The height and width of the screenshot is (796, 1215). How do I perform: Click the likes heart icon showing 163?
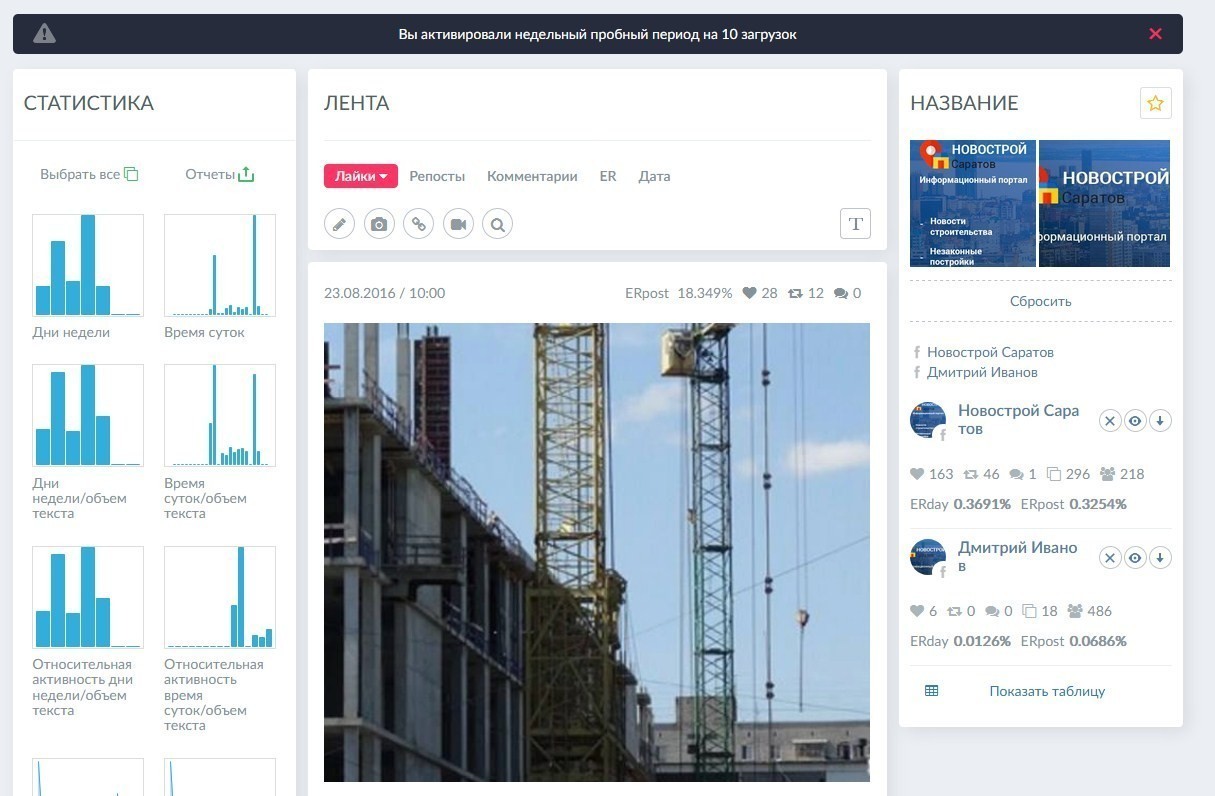coord(917,474)
